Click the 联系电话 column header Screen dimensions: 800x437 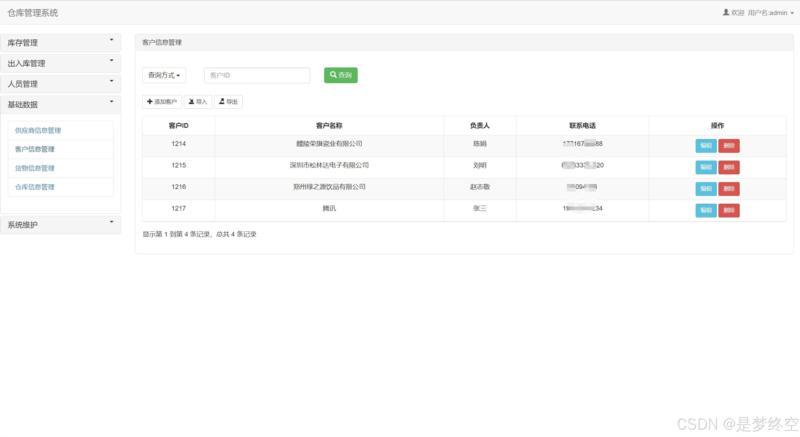(582, 125)
